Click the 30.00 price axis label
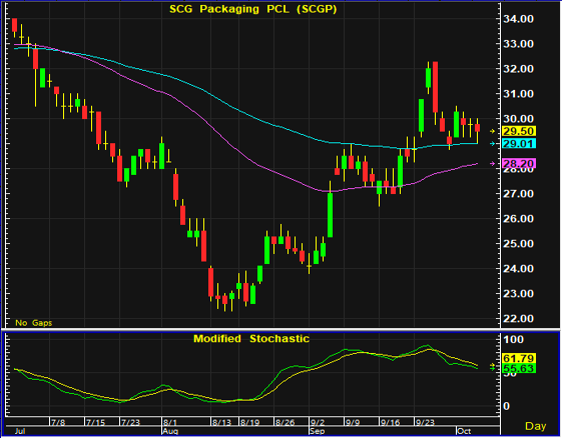This screenshot has height=438, width=562. 518,119
